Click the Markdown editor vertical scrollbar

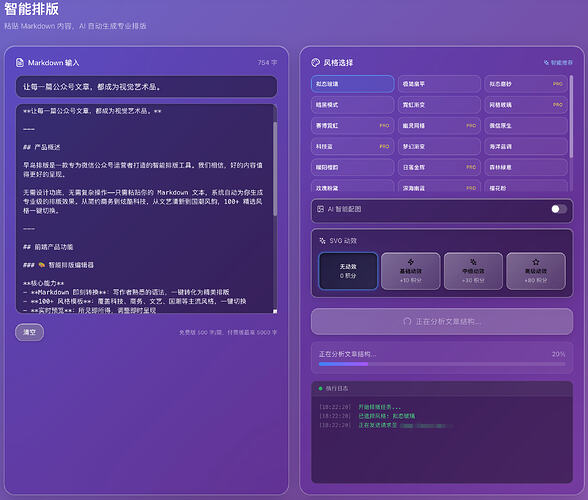[x=275, y=169]
